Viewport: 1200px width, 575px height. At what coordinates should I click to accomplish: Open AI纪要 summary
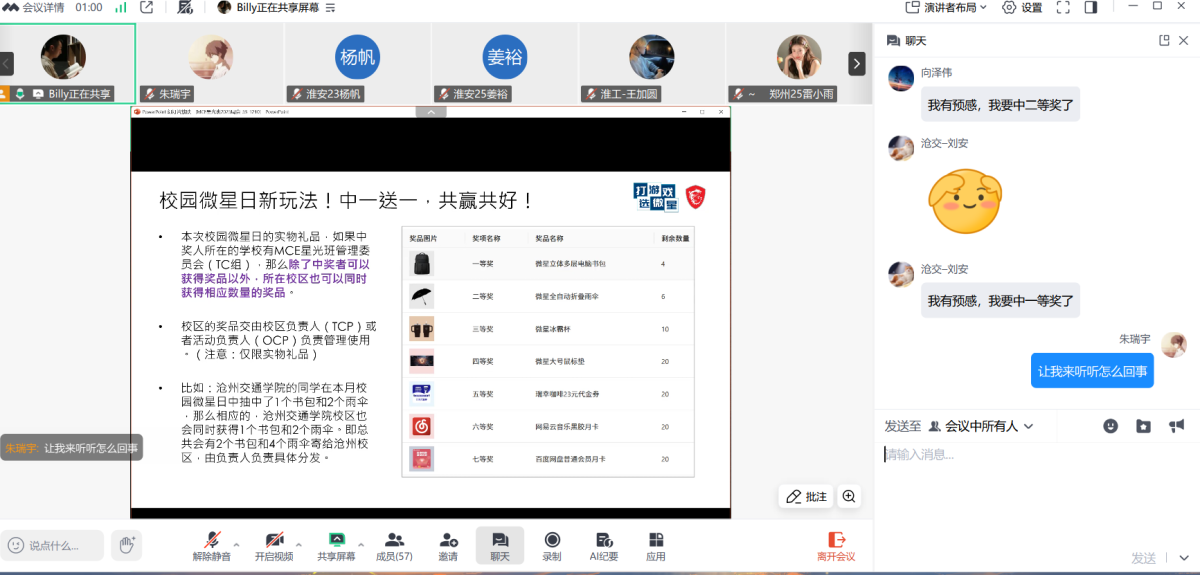tap(604, 546)
